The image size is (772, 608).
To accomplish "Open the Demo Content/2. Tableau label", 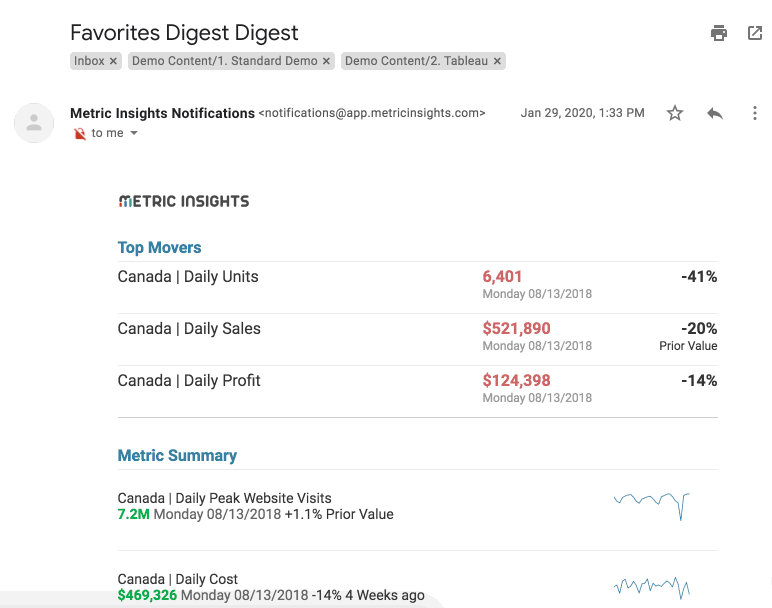I will click(416, 61).
